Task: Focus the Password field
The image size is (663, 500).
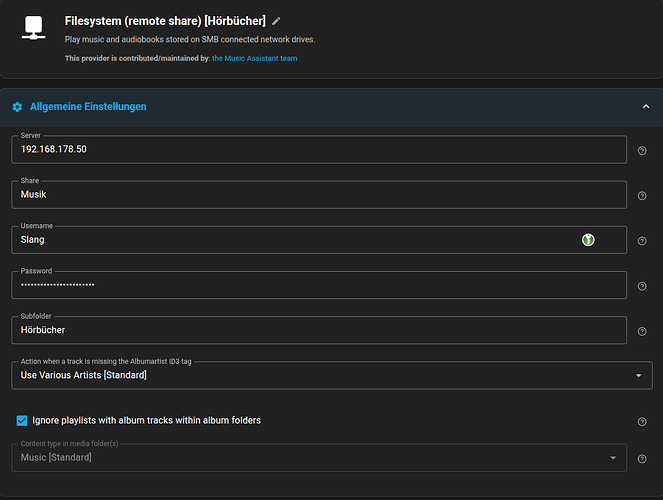Action: [x=319, y=285]
